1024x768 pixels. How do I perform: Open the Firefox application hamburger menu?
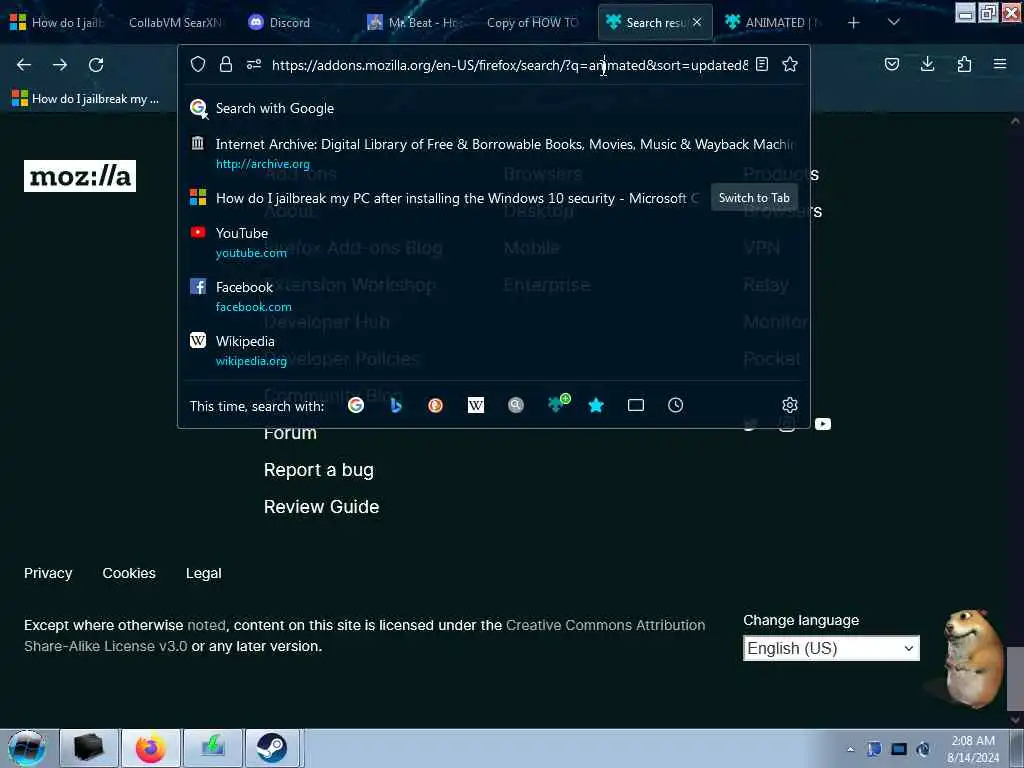1000,64
